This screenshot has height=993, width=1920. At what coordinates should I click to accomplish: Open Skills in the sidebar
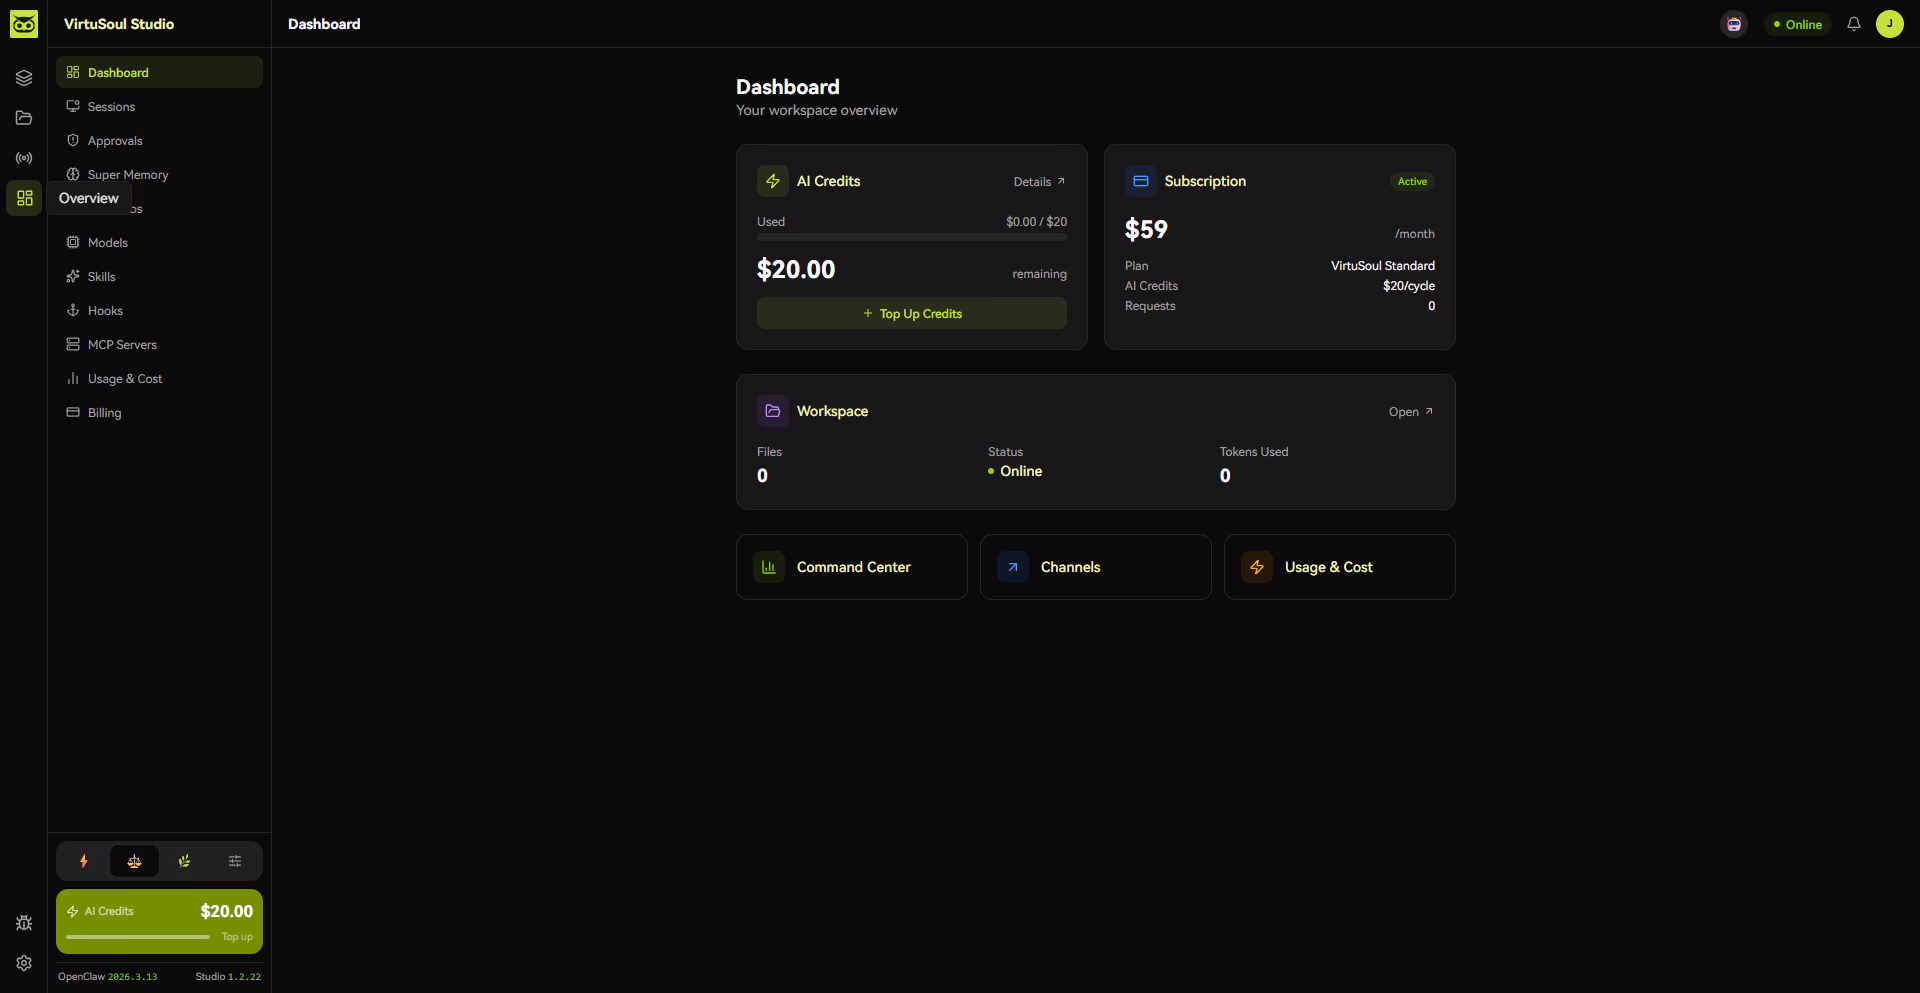click(159, 276)
